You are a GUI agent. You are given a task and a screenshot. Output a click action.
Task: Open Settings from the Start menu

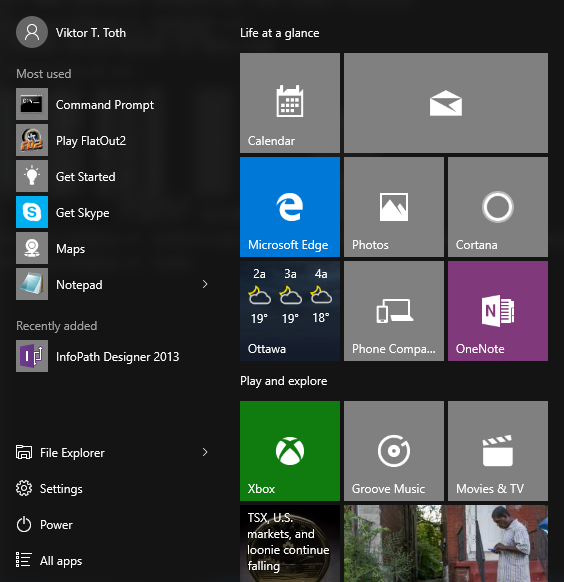(49, 488)
